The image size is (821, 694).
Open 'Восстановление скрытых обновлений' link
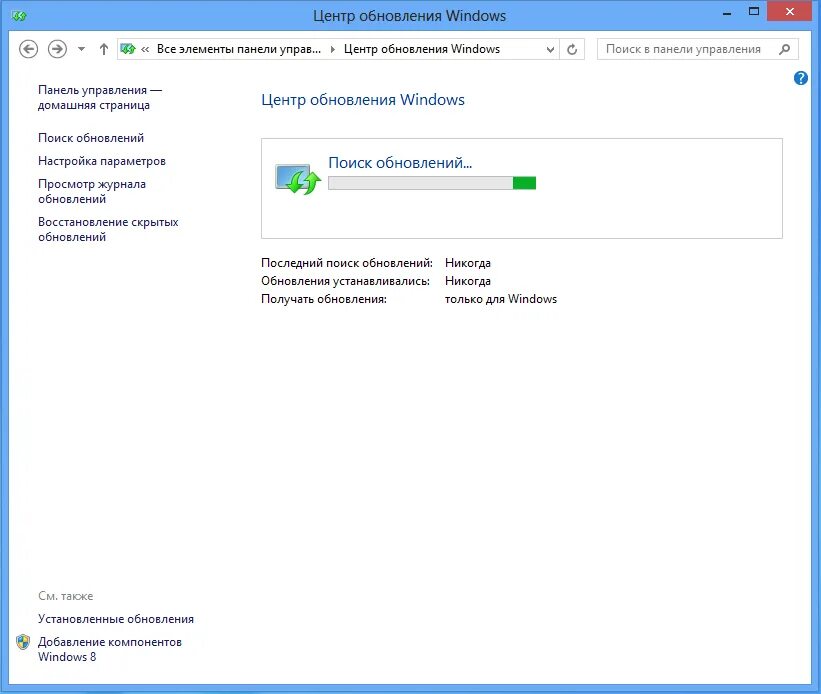(108, 229)
